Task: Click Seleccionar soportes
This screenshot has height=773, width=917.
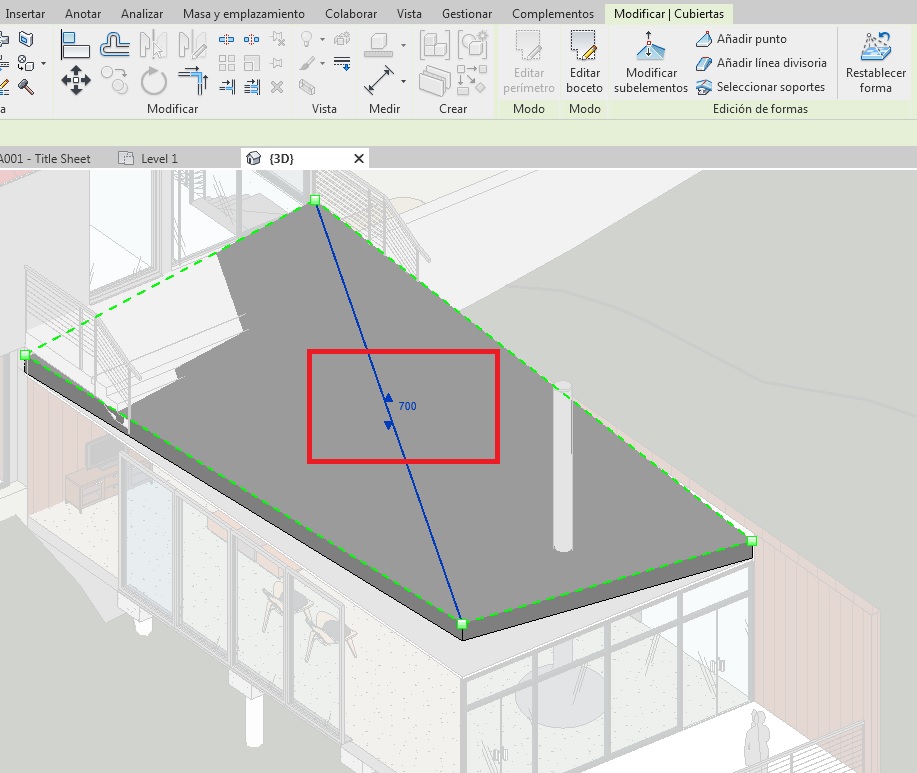Action: pyautogui.click(x=760, y=87)
